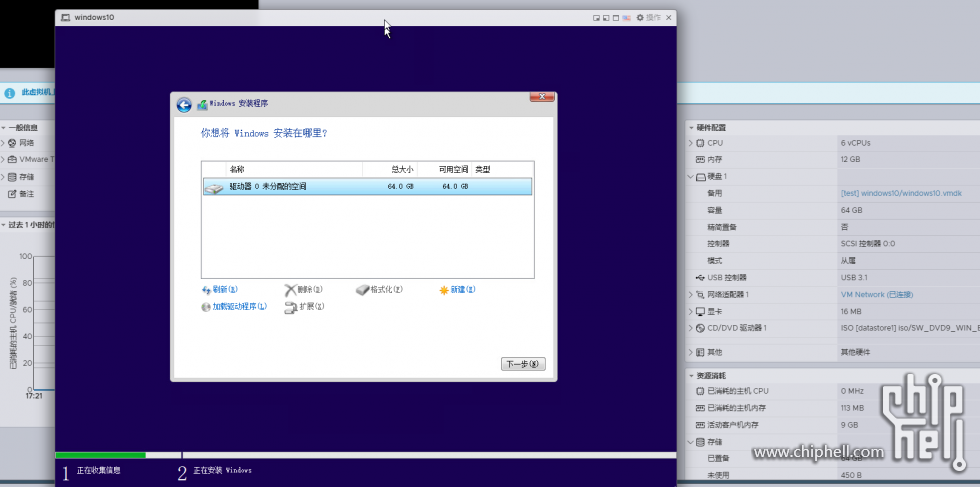The image size is (980, 487).
Task: Click the USB 3.1 value
Action: pos(854,278)
